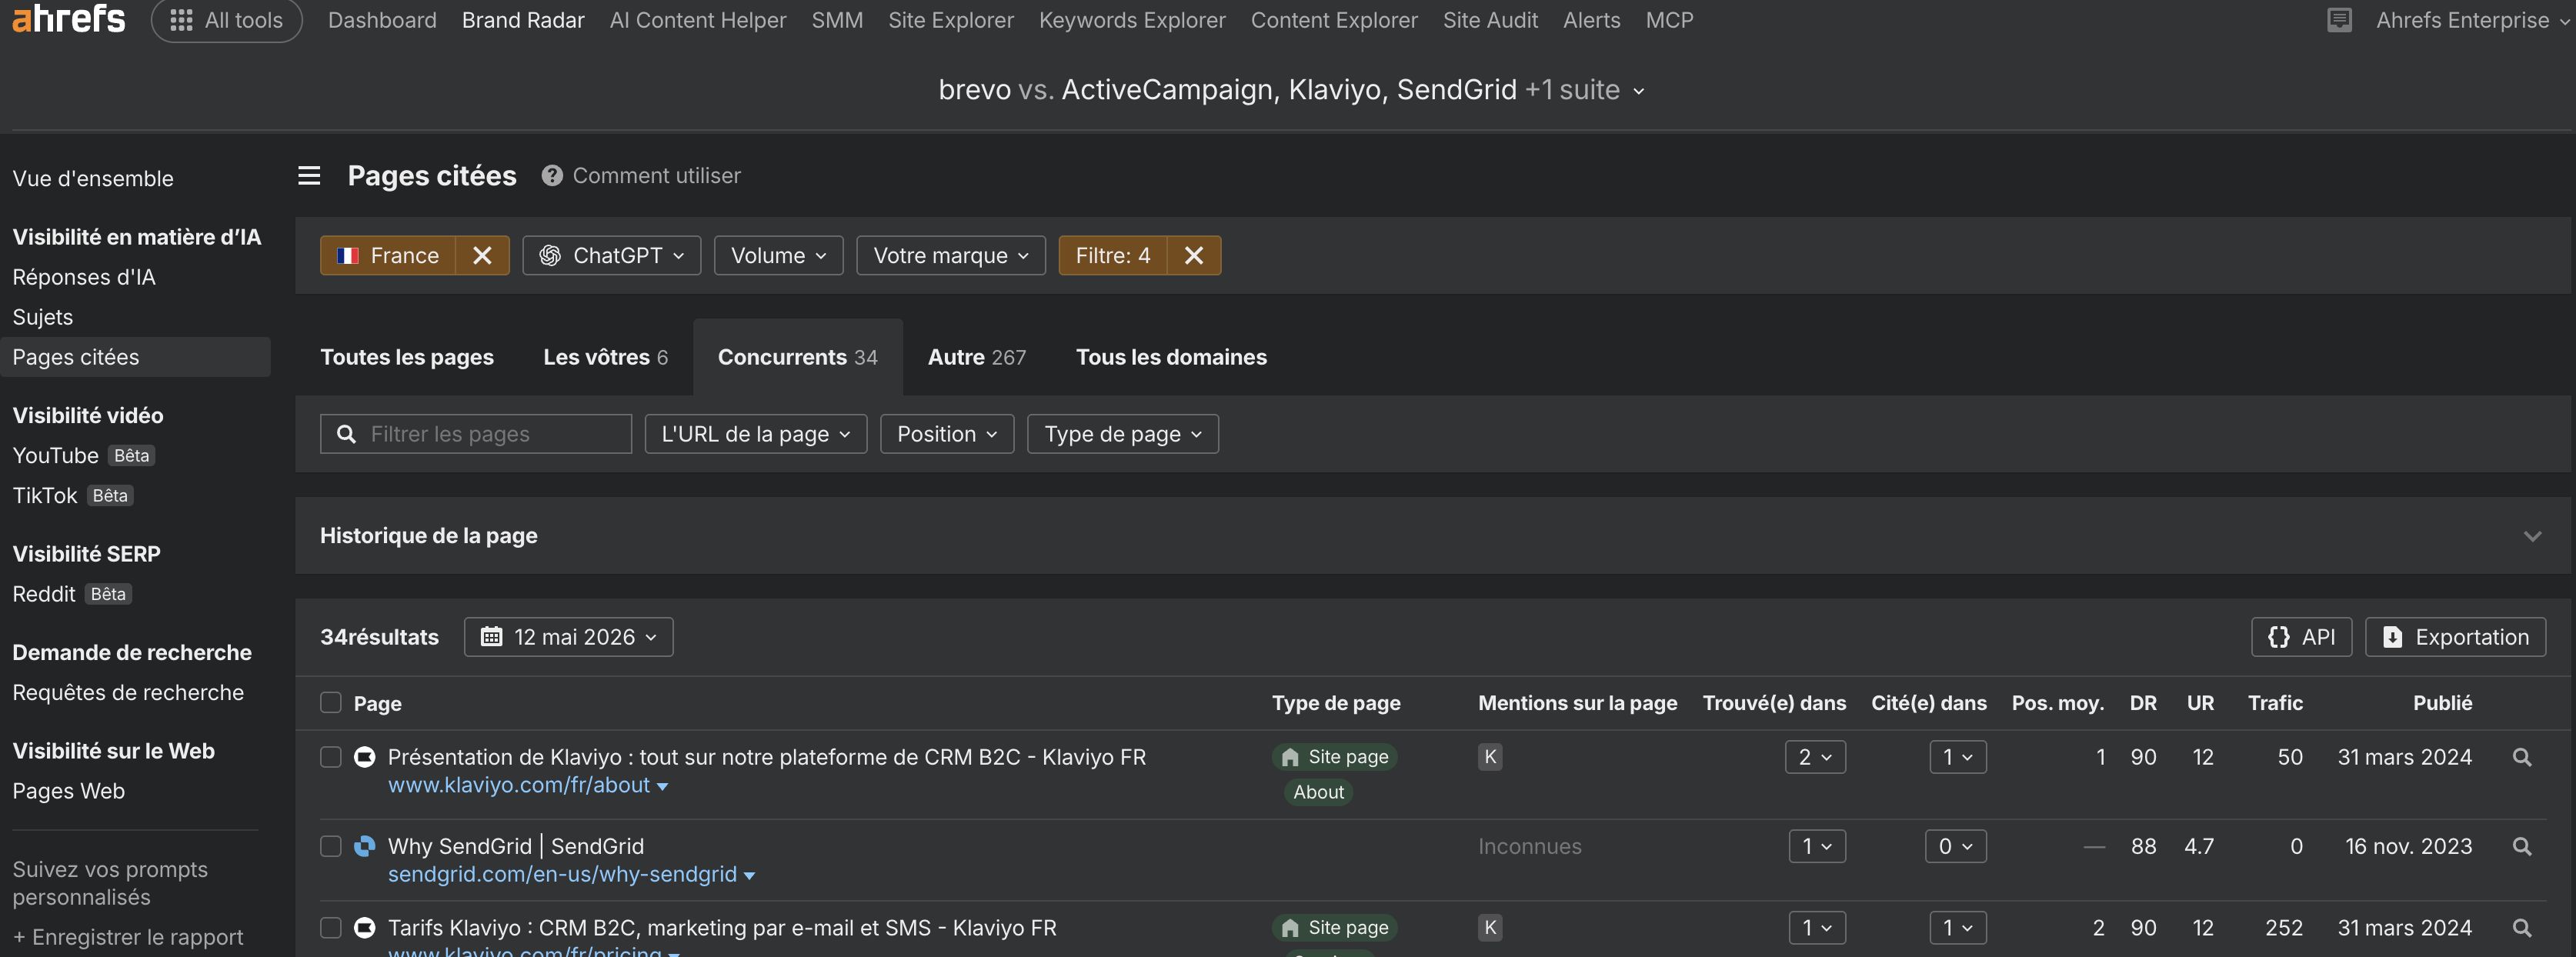Open Requêtes de recherche in sidebar
This screenshot has height=957, width=2576.
click(x=128, y=693)
